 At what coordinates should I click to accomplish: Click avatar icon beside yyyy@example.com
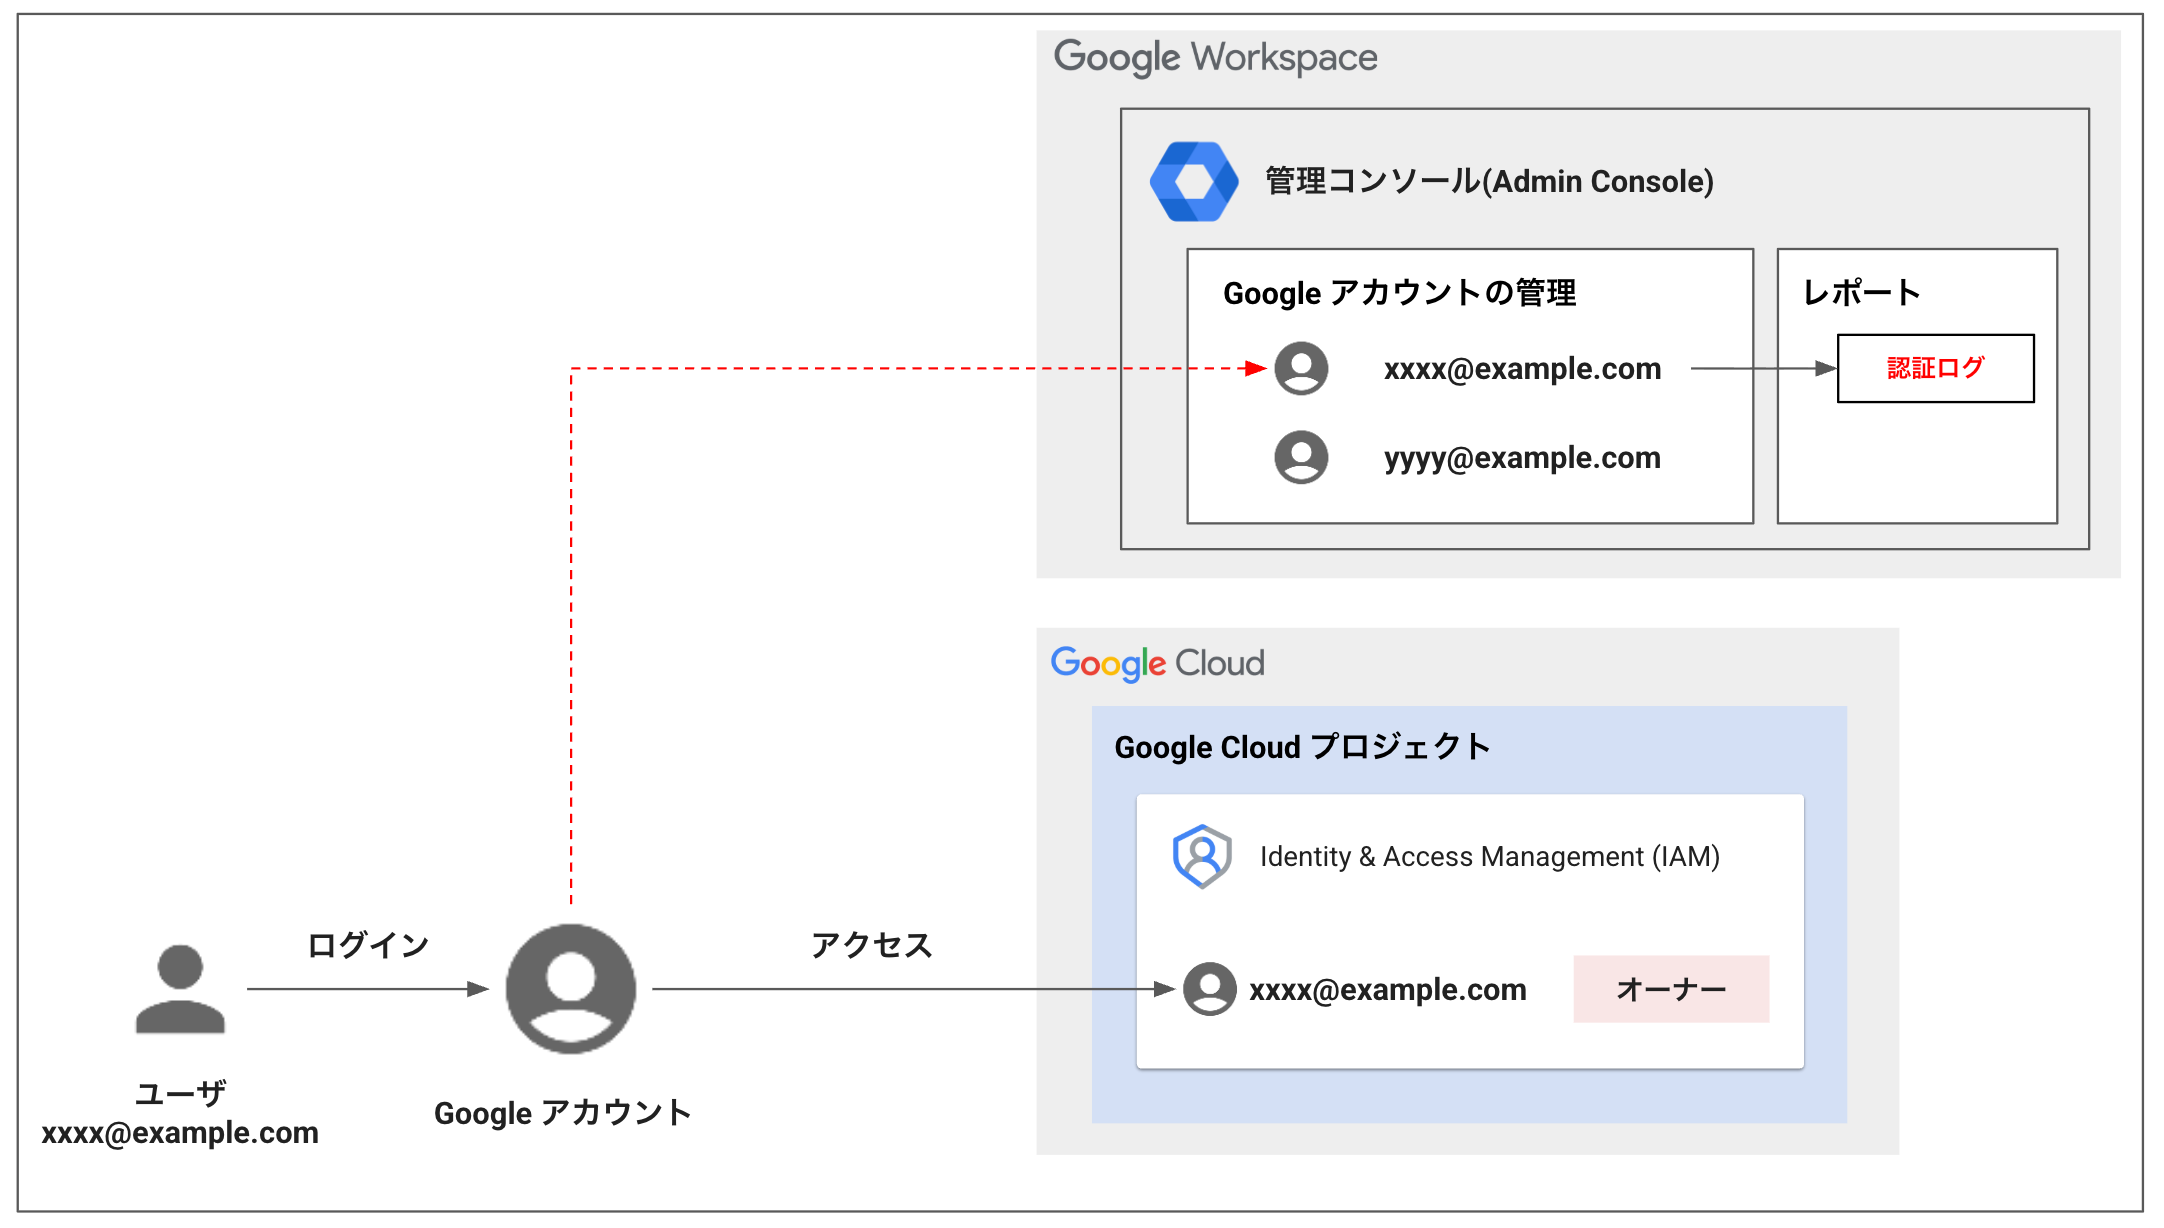(1300, 458)
